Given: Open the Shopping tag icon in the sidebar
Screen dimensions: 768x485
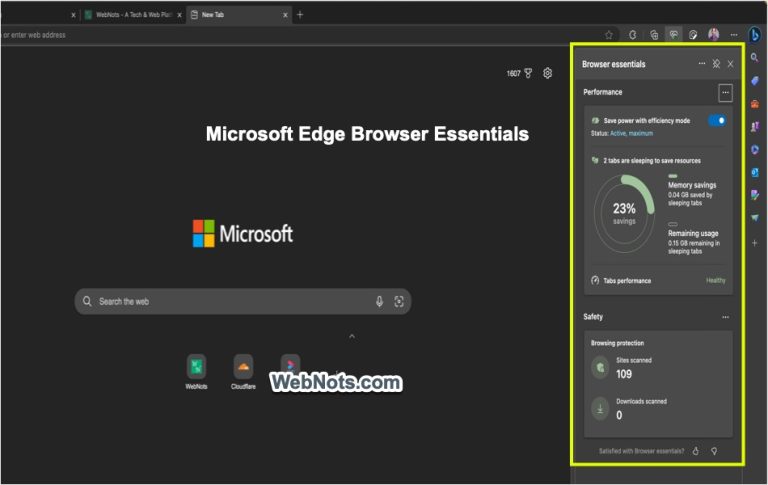Looking at the screenshot, I should [755, 80].
